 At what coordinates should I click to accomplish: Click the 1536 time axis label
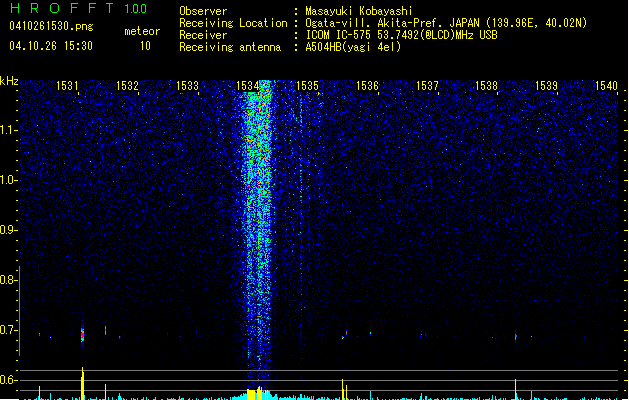pos(367,85)
